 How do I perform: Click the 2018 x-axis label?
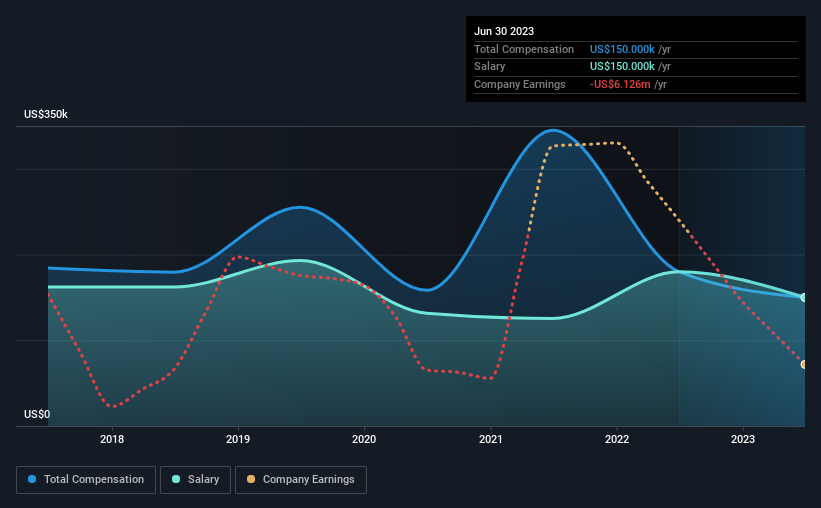(x=112, y=439)
